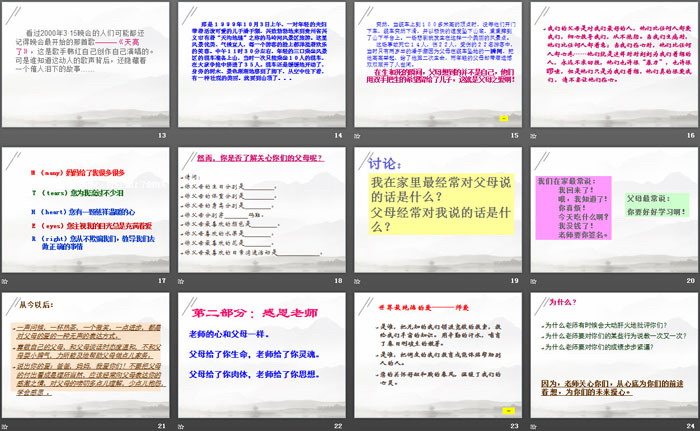Click animation star icon under slide 15

coord(357,136)
